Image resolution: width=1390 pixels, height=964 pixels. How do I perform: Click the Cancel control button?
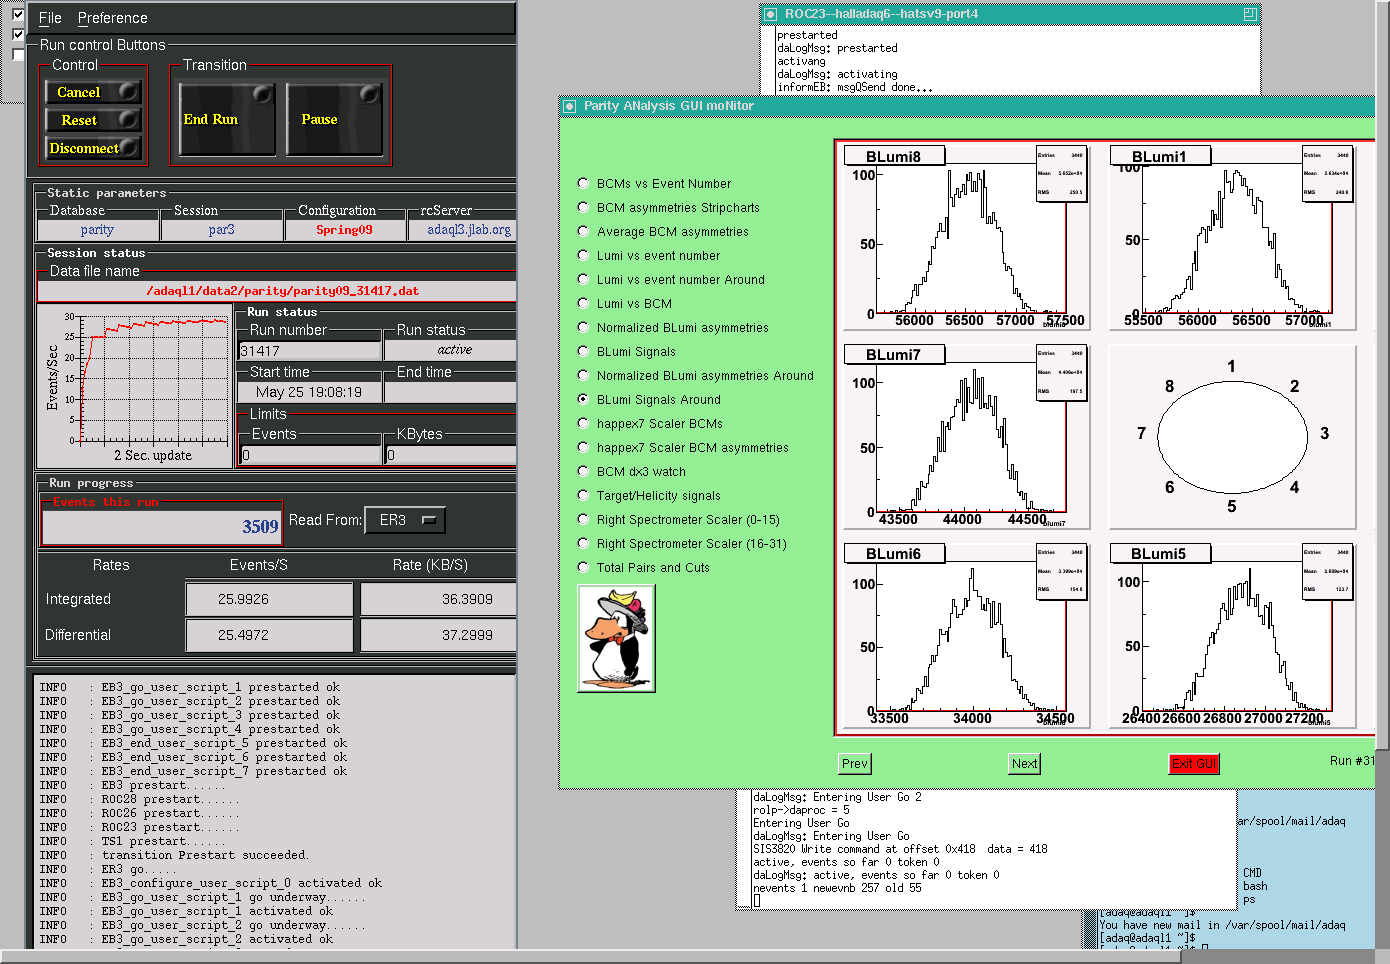93,92
